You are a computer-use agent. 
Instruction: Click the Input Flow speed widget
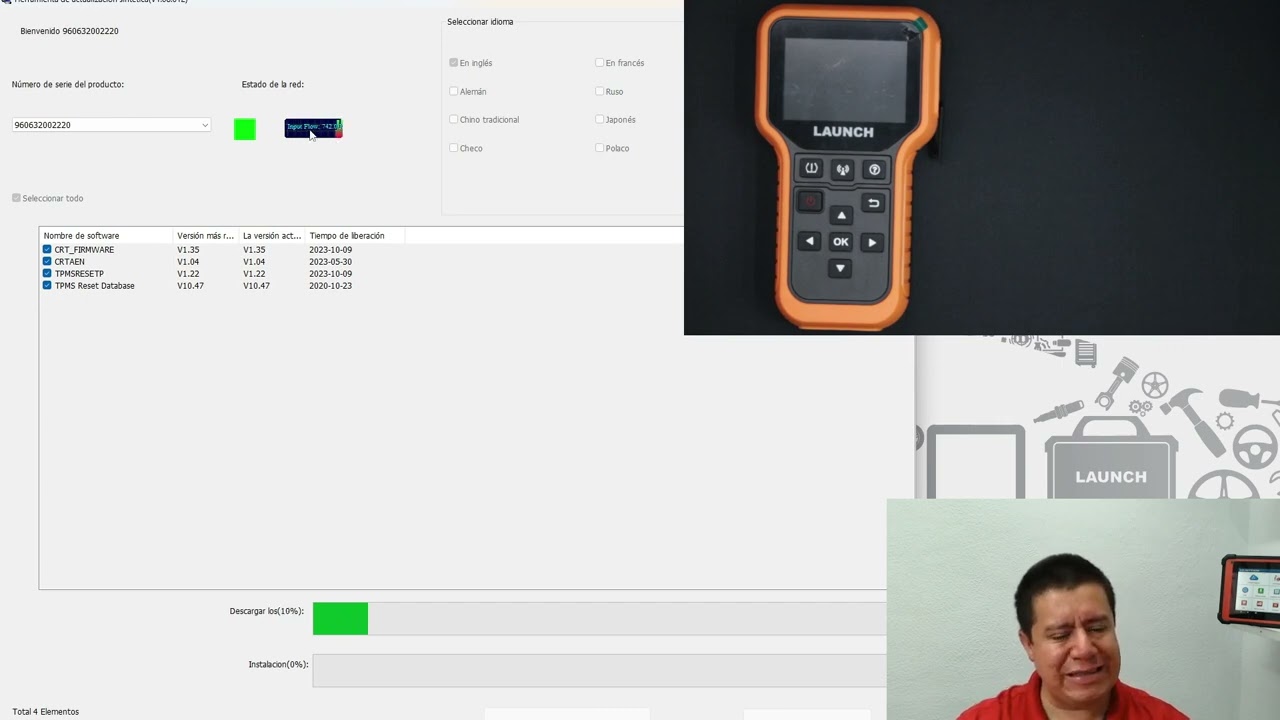[x=313, y=128]
